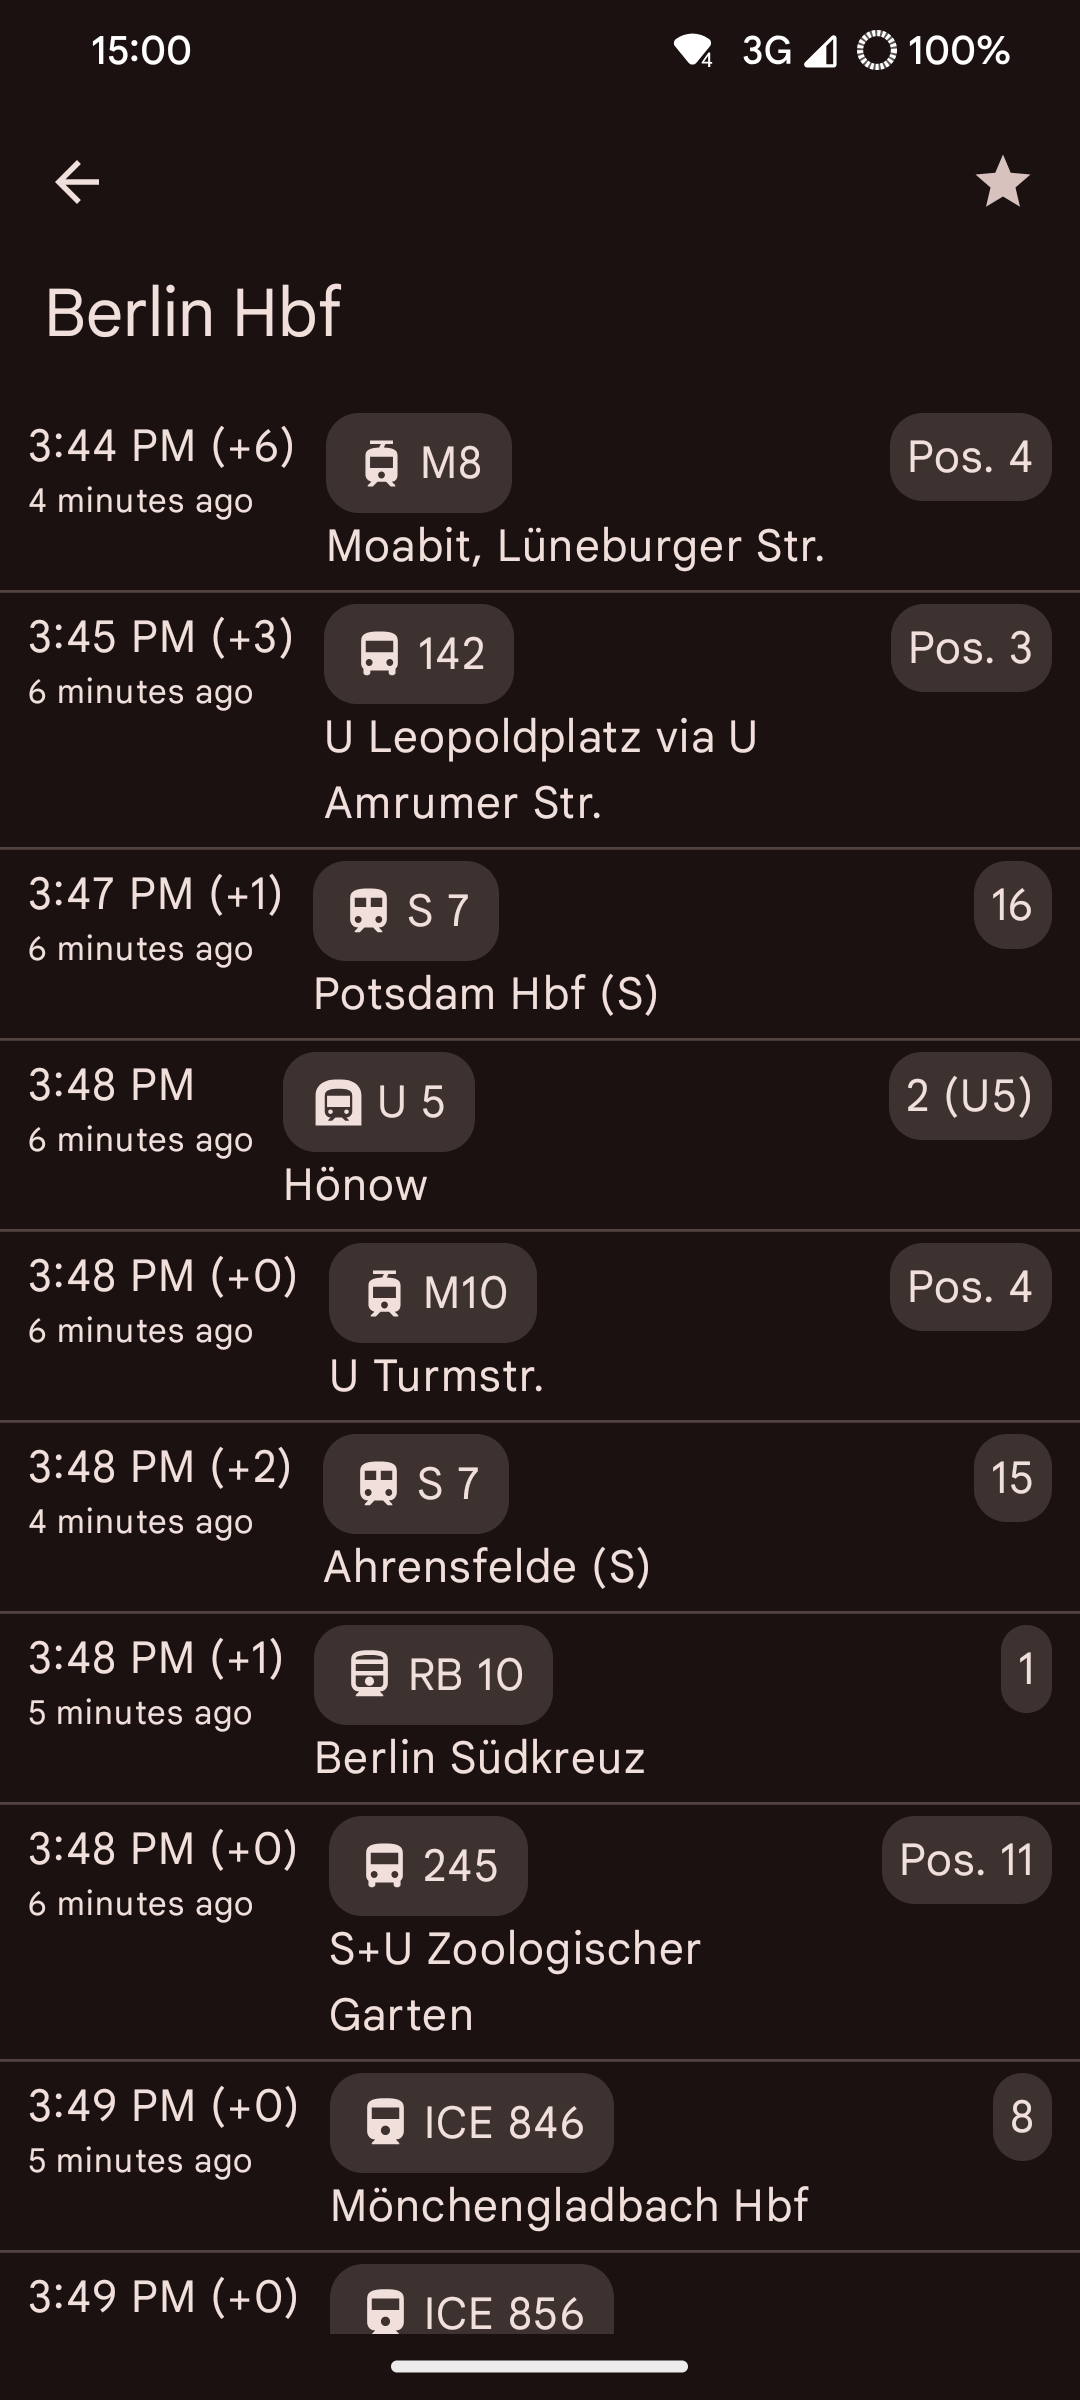Select the Mönchengladbach Hbf destination
1080x2400 pixels.
coord(569,2206)
